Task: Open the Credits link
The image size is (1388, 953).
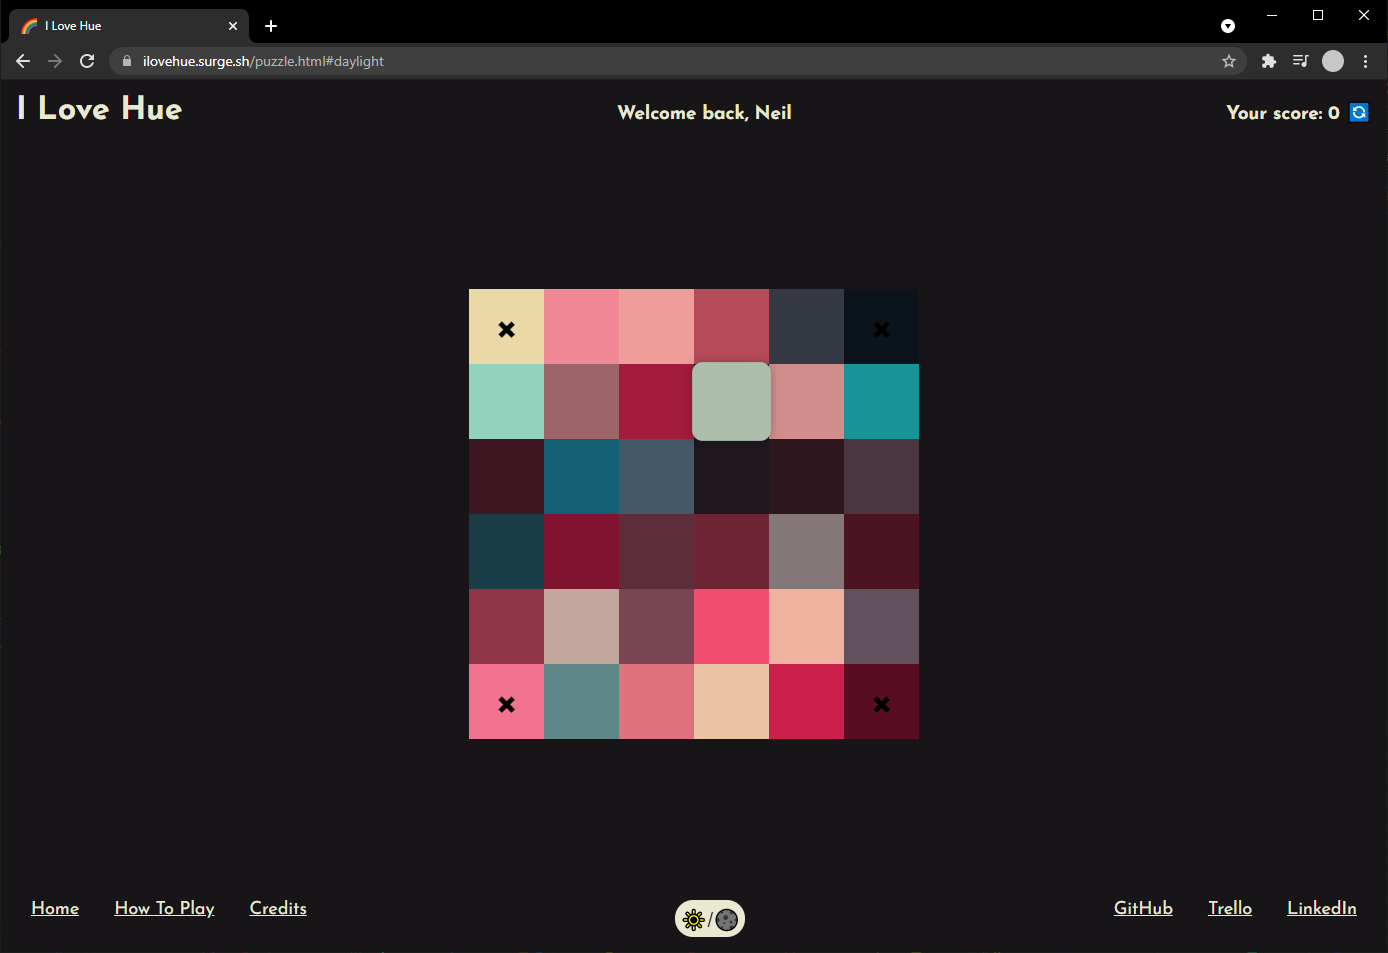Action: coord(278,908)
